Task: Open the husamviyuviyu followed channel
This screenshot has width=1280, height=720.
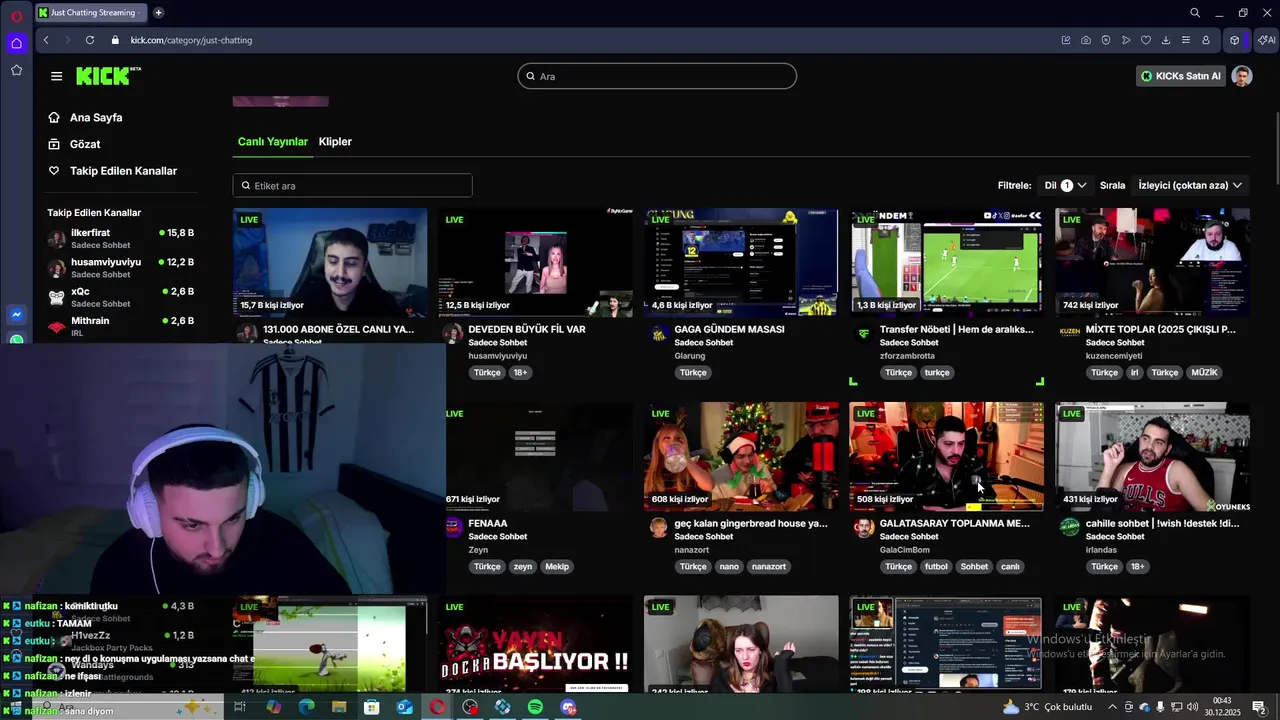Action: [120, 267]
